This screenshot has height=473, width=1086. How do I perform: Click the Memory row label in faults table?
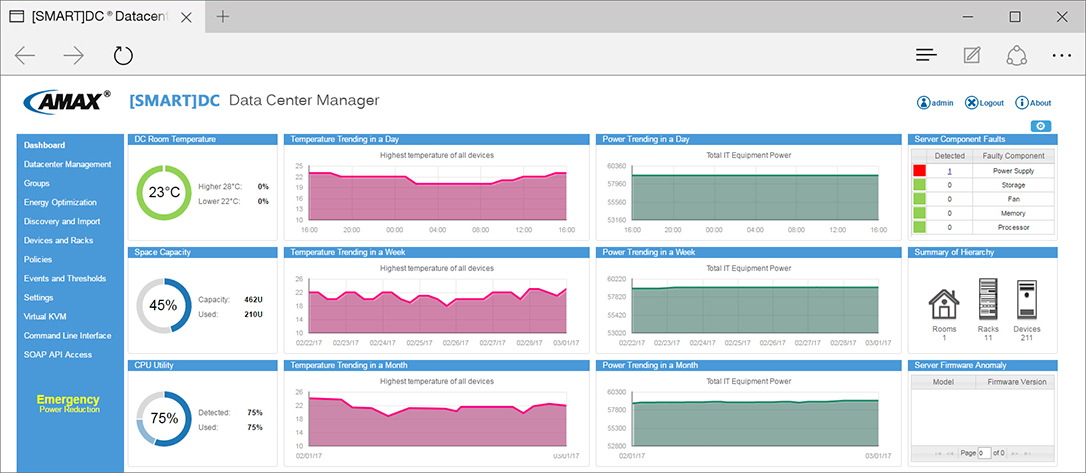point(1013,213)
